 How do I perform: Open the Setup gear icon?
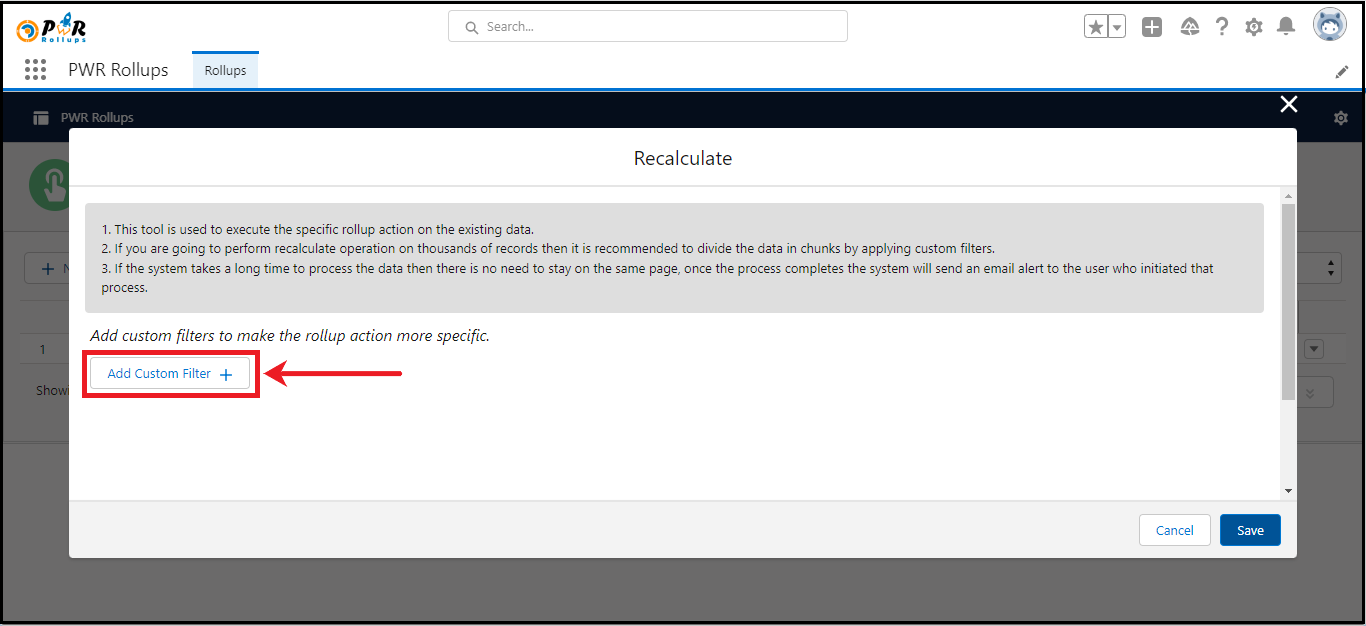(1253, 26)
